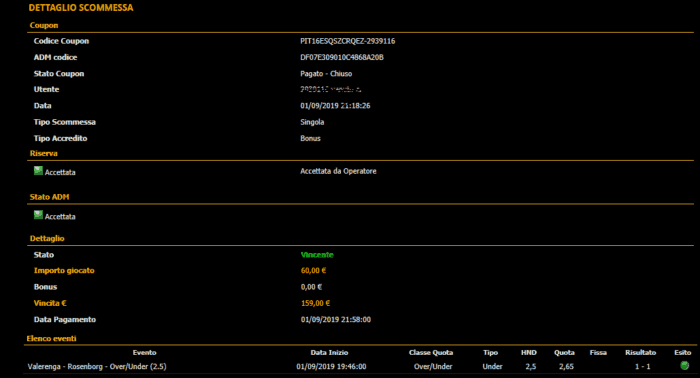Click the 2,65 quota value
Viewport: 700px width, 378px height.
tap(566, 366)
